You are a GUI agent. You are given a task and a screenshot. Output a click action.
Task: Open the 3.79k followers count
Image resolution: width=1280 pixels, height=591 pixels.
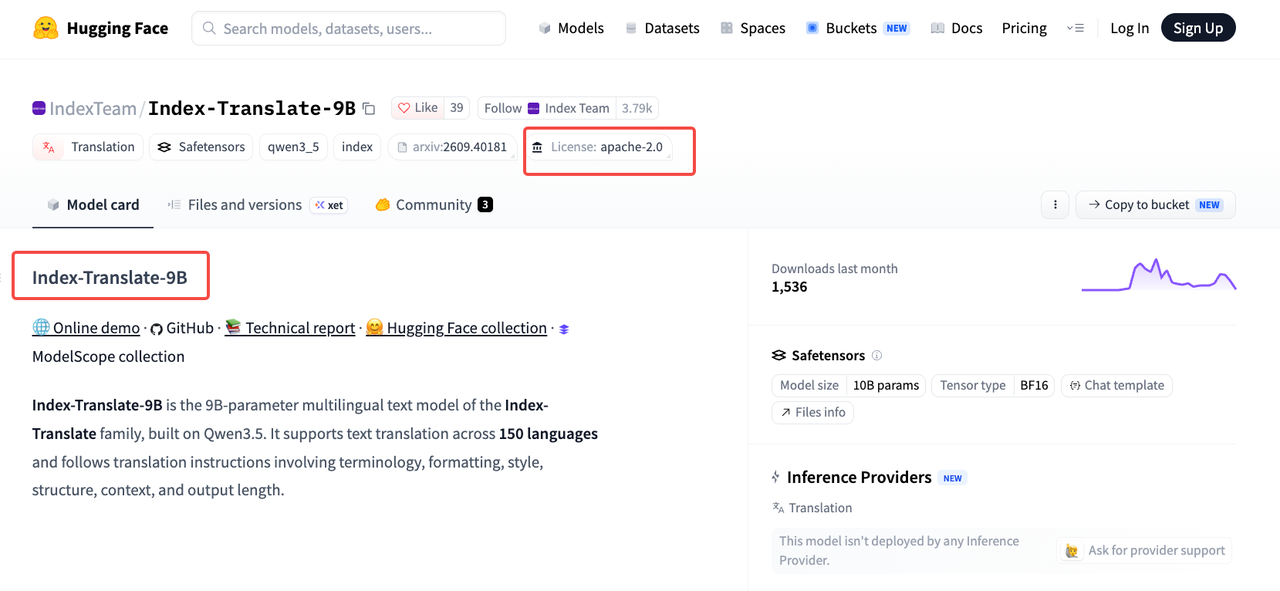637,108
